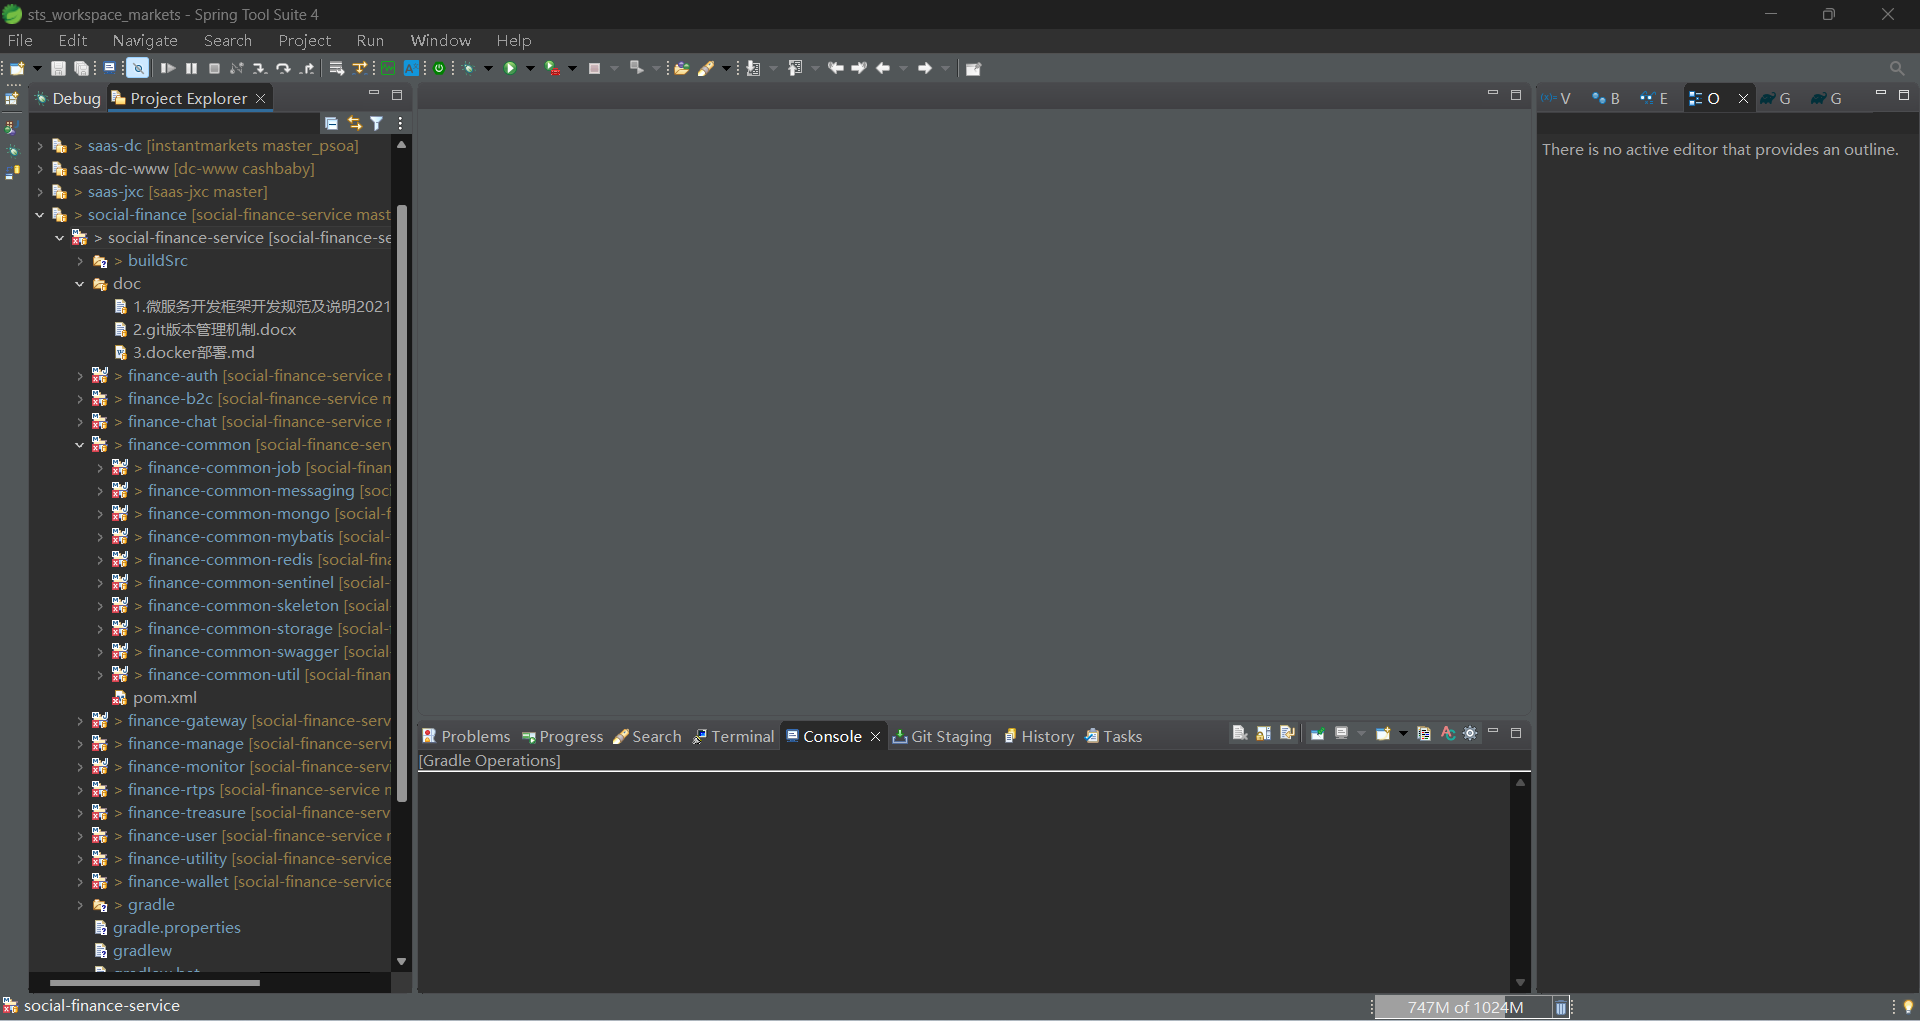Screen dimensions: 1920x1021
Task: Switch to the Git Staging tab
Action: (x=941, y=737)
